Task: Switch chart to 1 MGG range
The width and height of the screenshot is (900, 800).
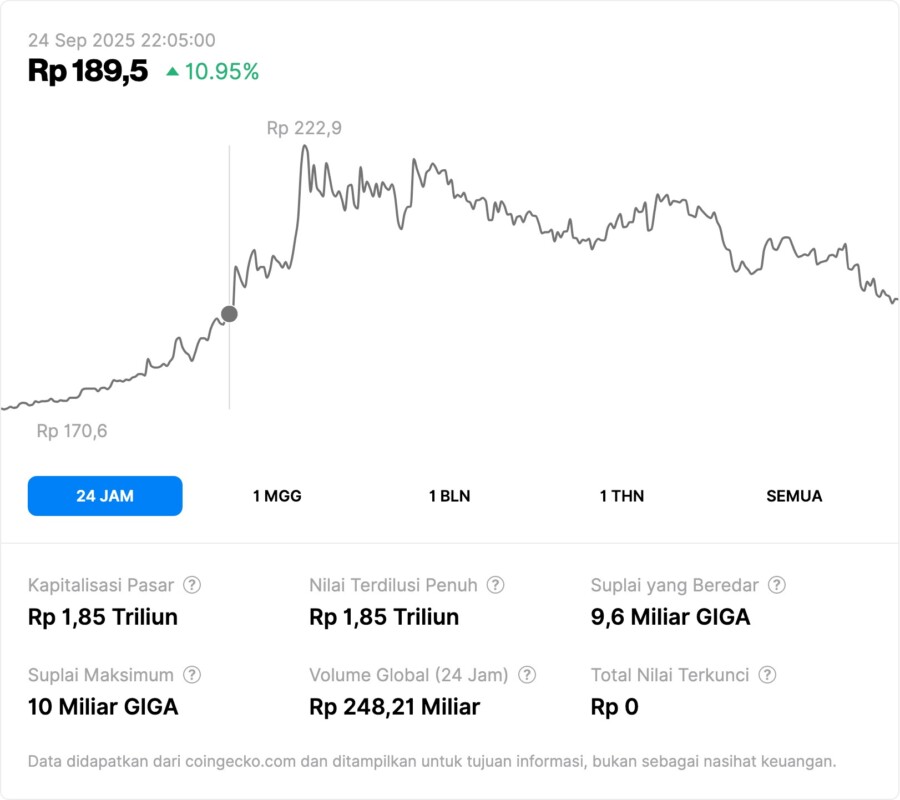Action: (277, 496)
